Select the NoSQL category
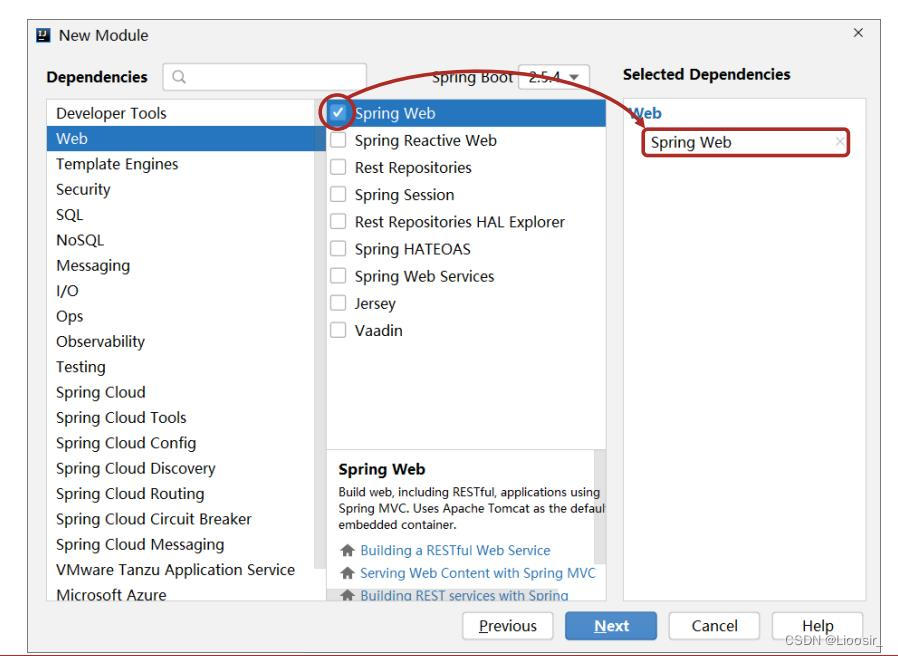 tap(181, 240)
